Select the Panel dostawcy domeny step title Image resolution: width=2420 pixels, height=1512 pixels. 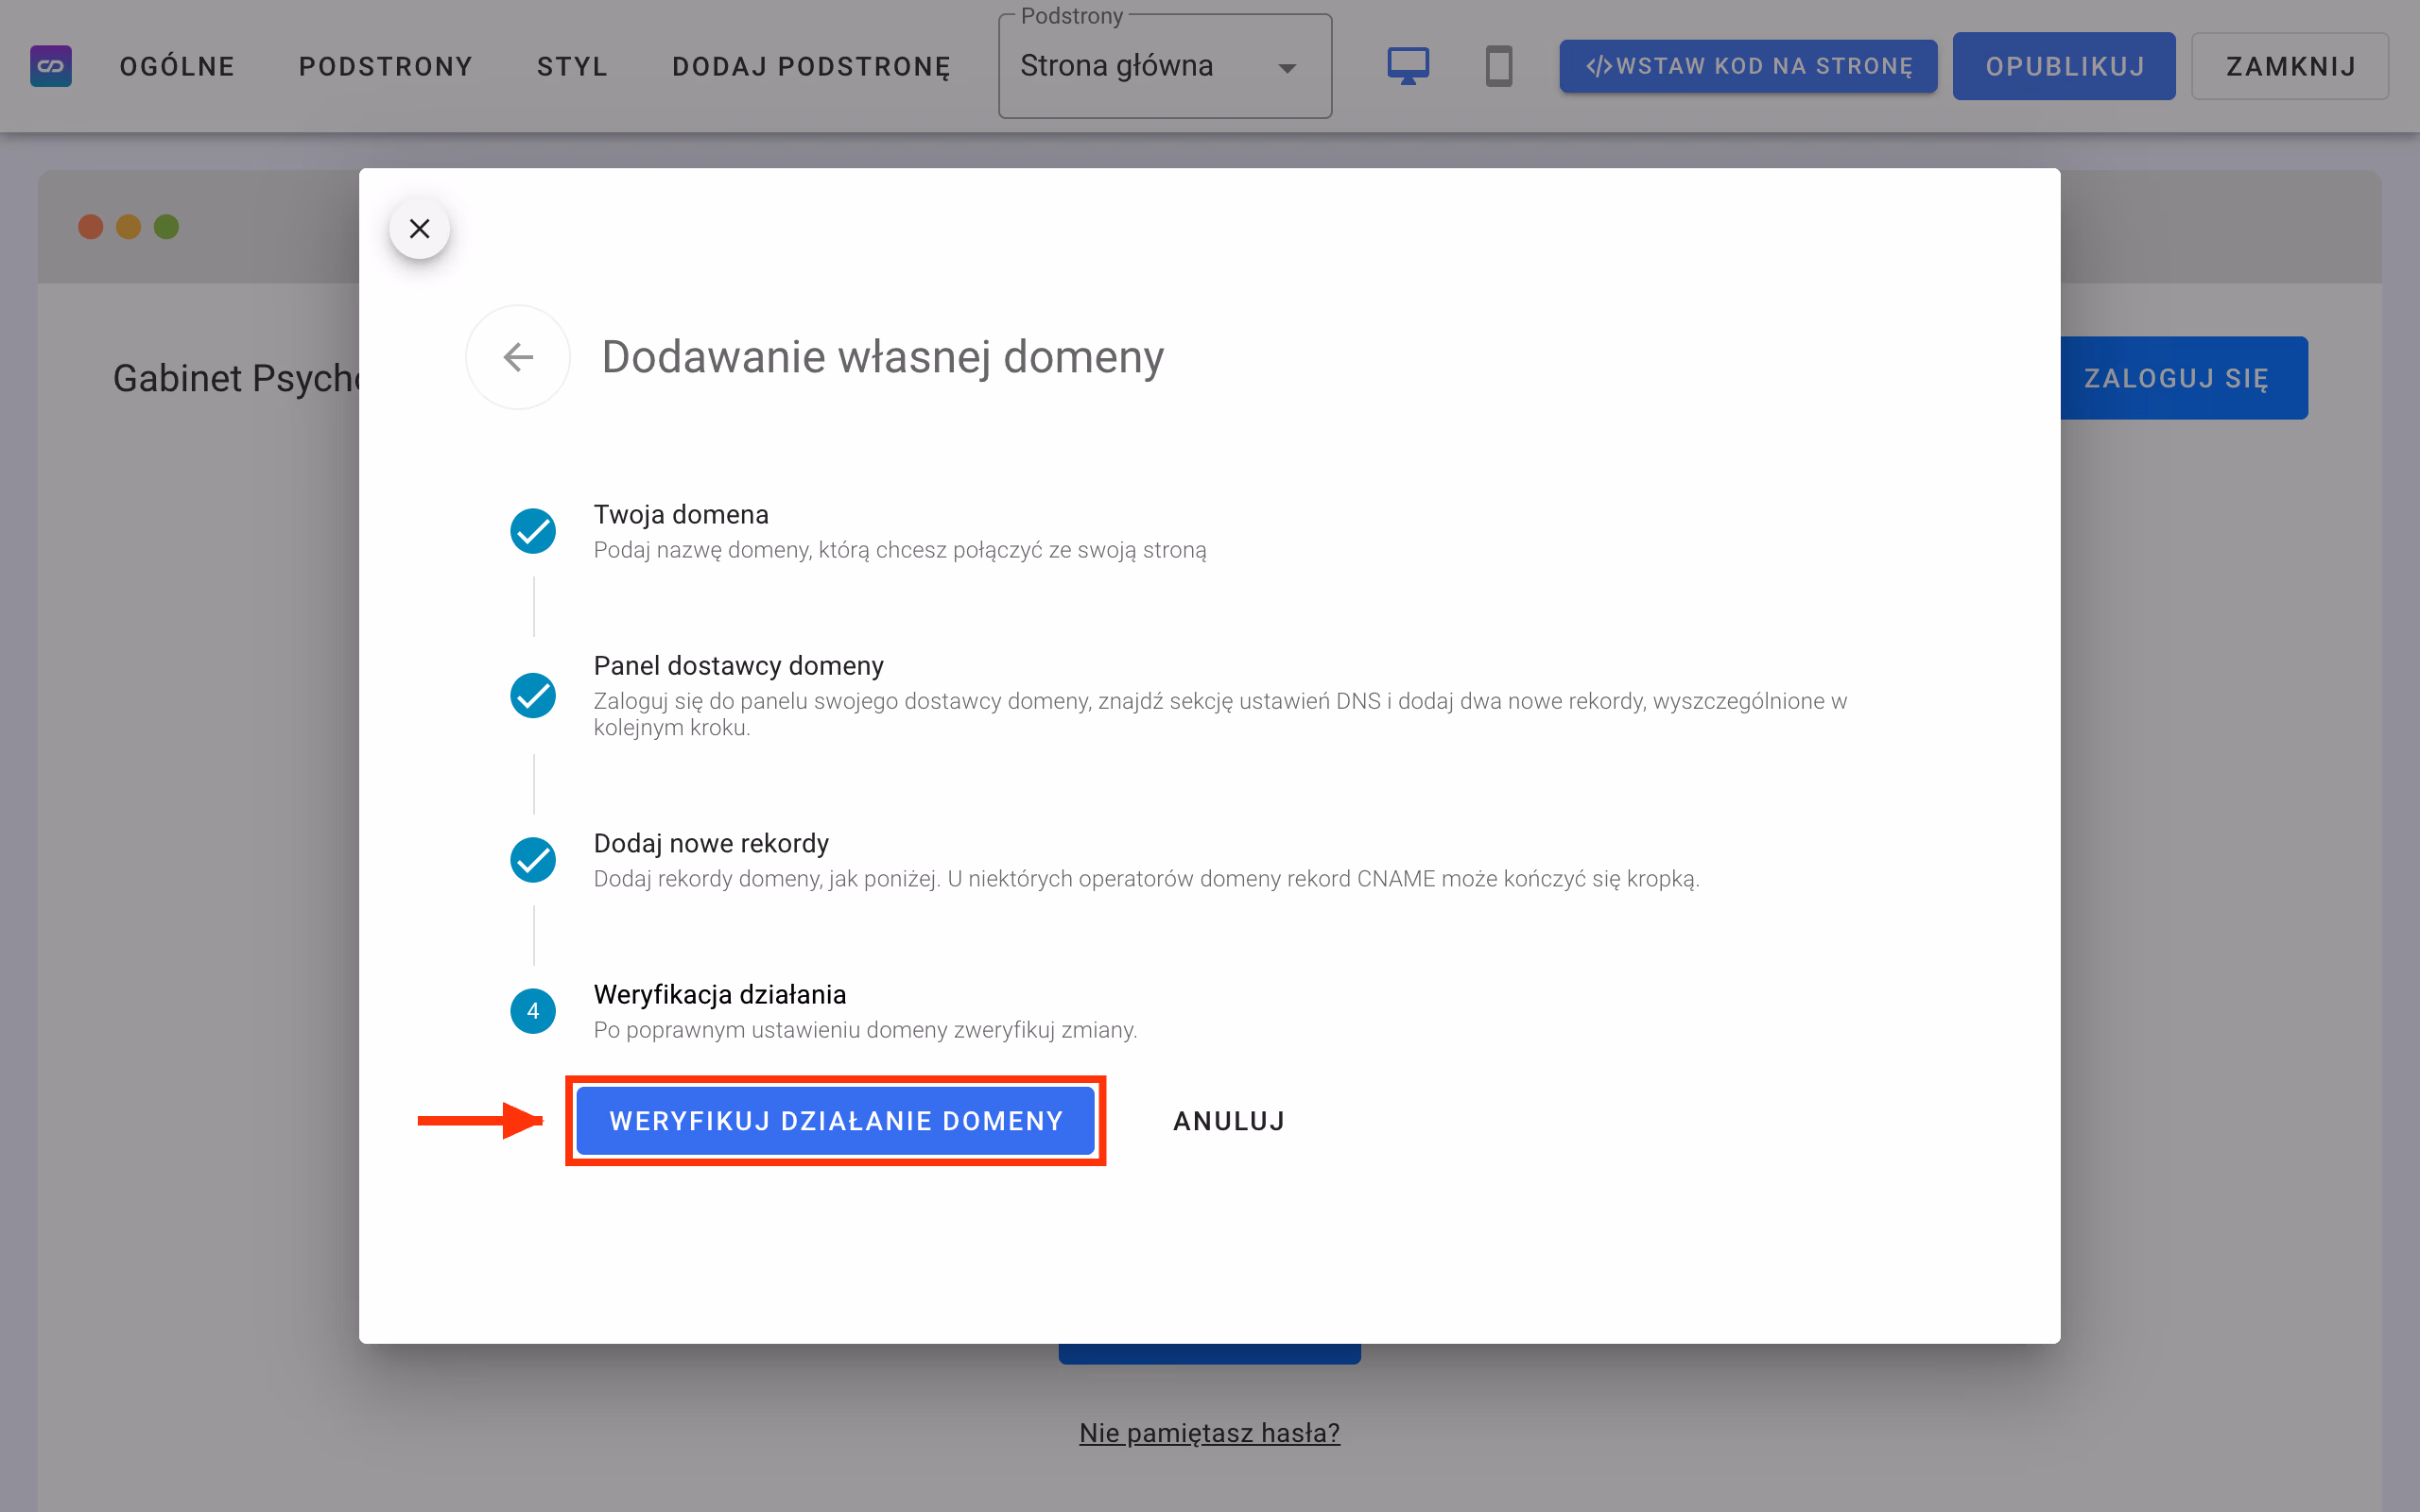739,665
